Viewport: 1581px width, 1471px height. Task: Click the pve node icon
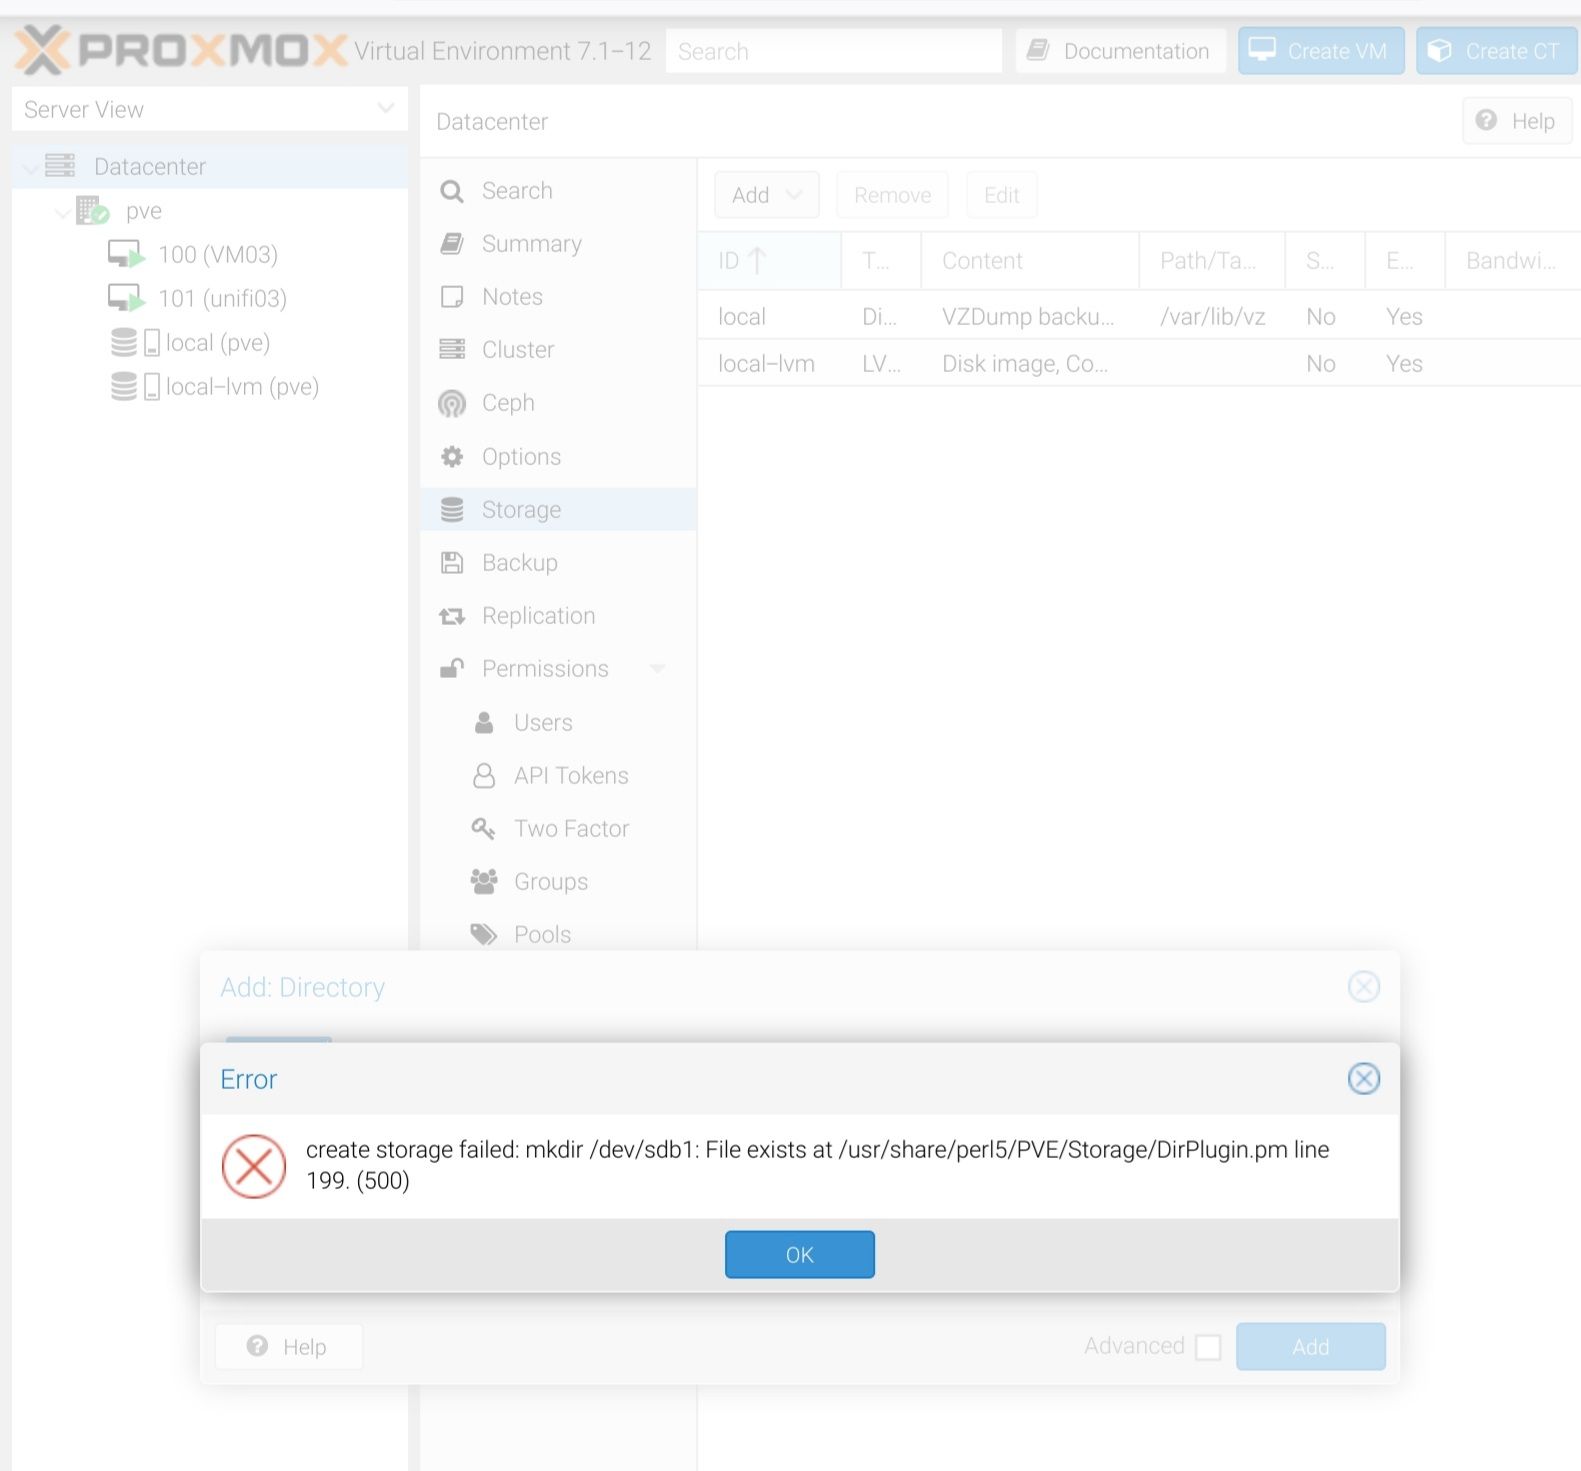pyautogui.click(x=92, y=210)
